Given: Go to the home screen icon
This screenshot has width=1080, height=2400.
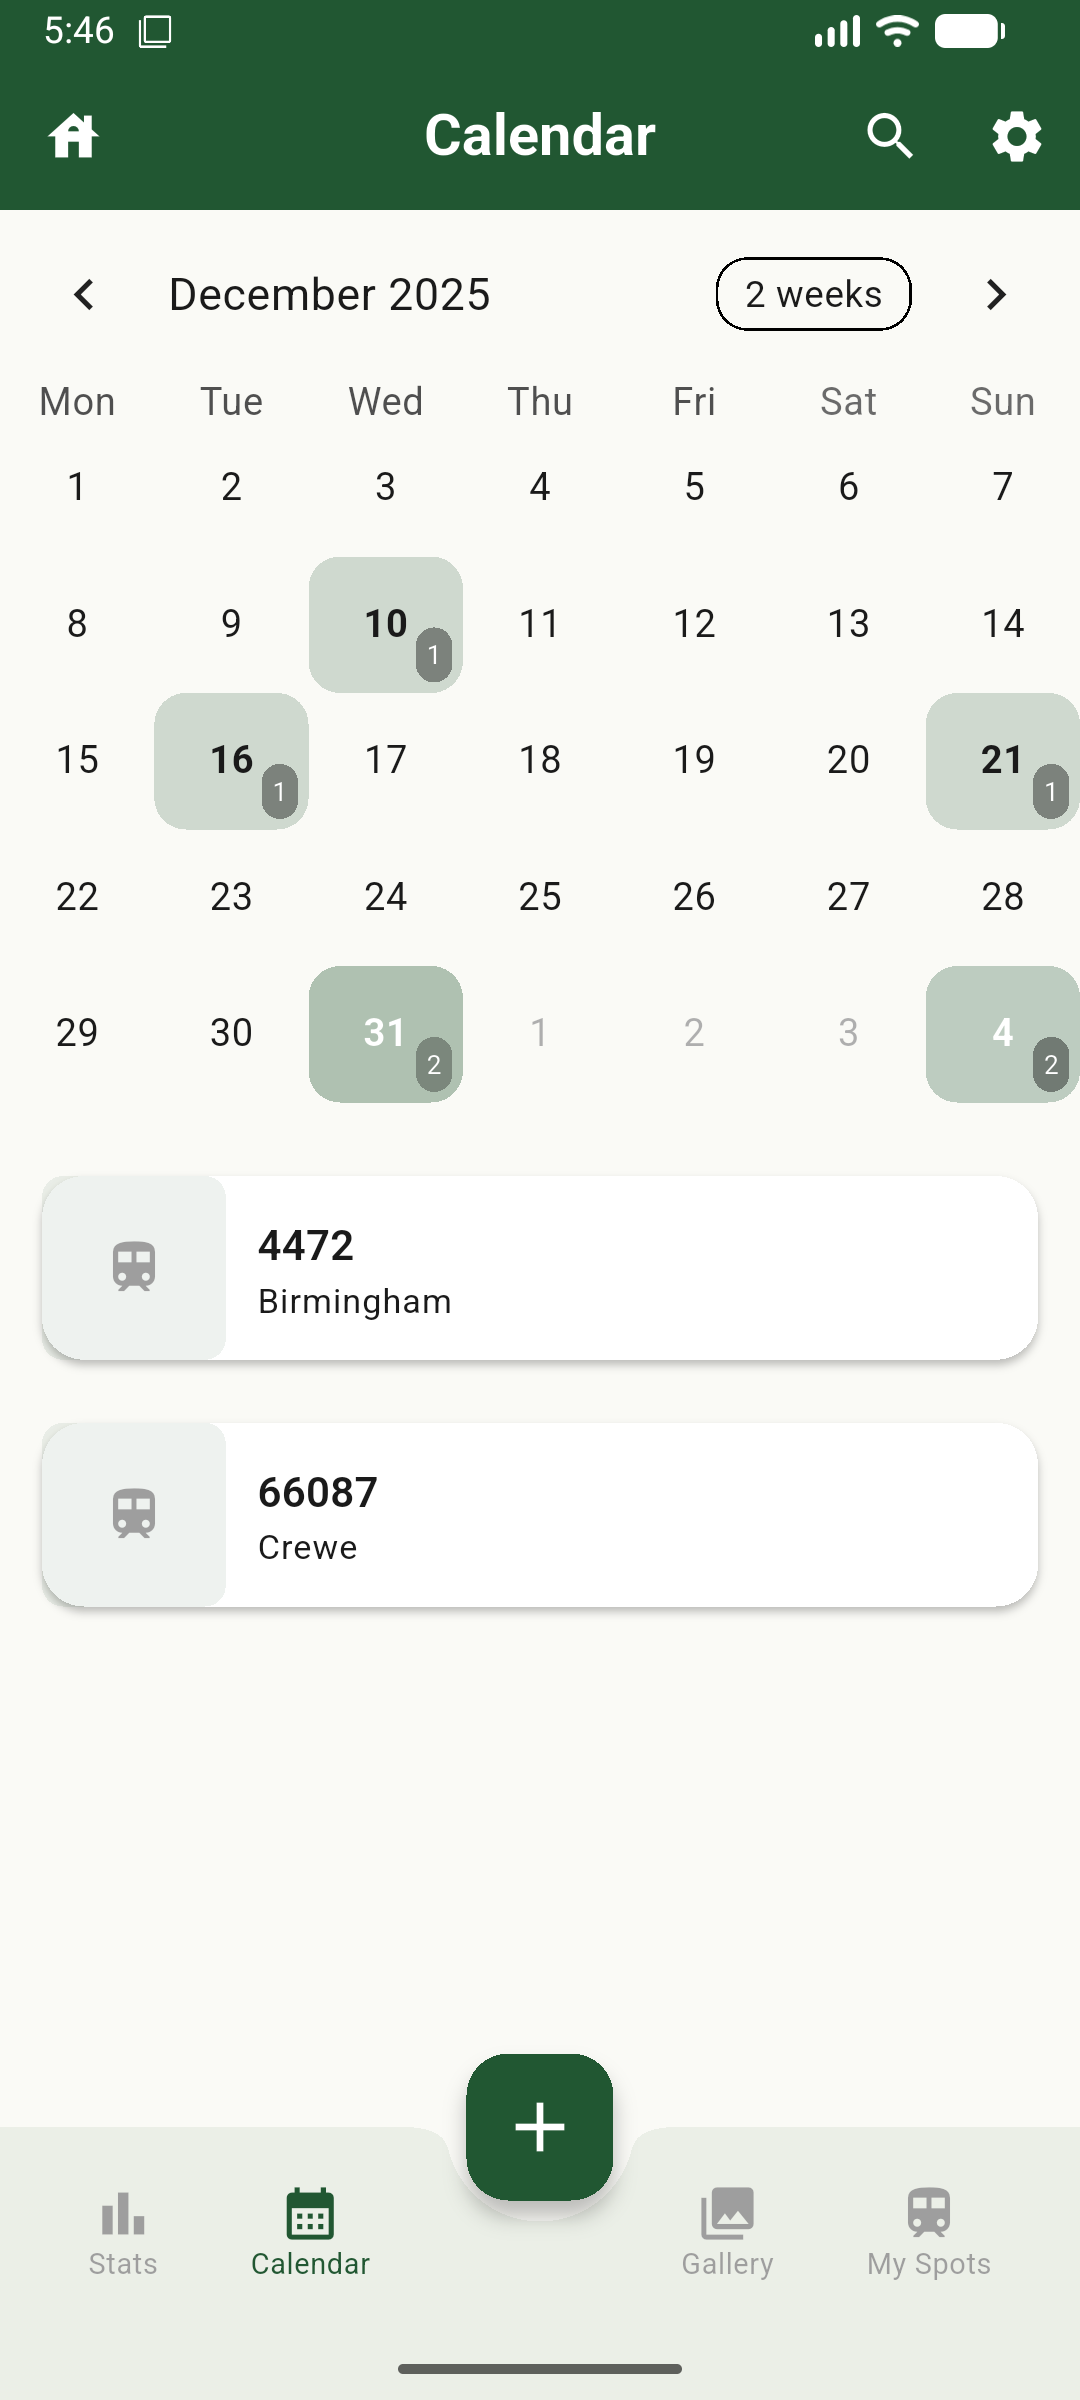Looking at the screenshot, I should pos(73,136).
